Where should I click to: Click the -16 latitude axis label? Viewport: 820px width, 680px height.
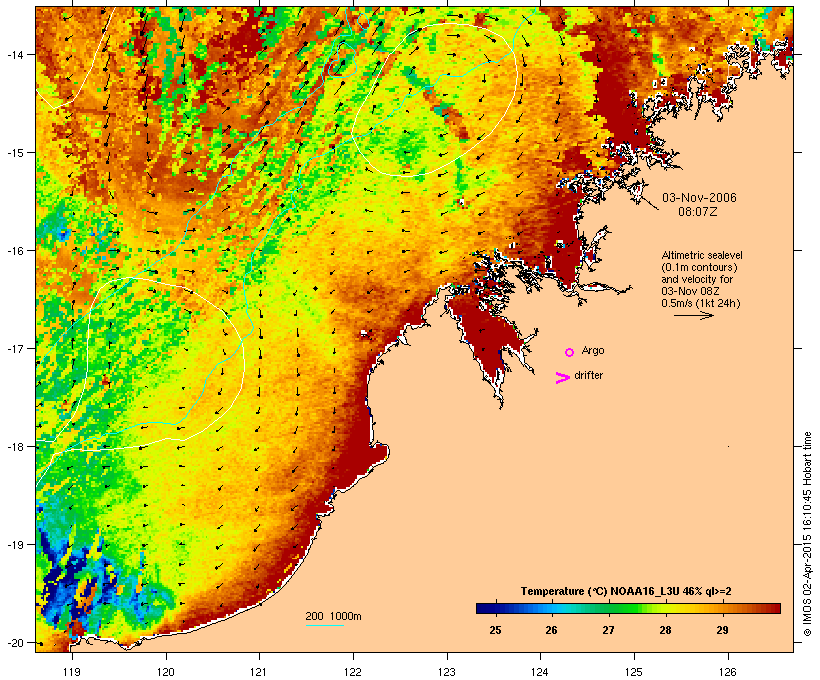point(15,251)
